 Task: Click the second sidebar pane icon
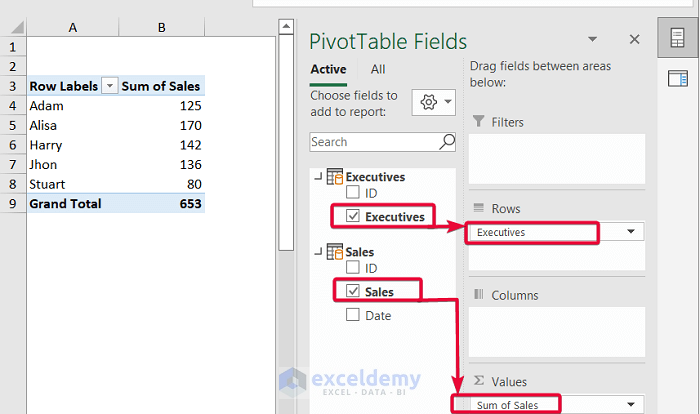point(677,79)
